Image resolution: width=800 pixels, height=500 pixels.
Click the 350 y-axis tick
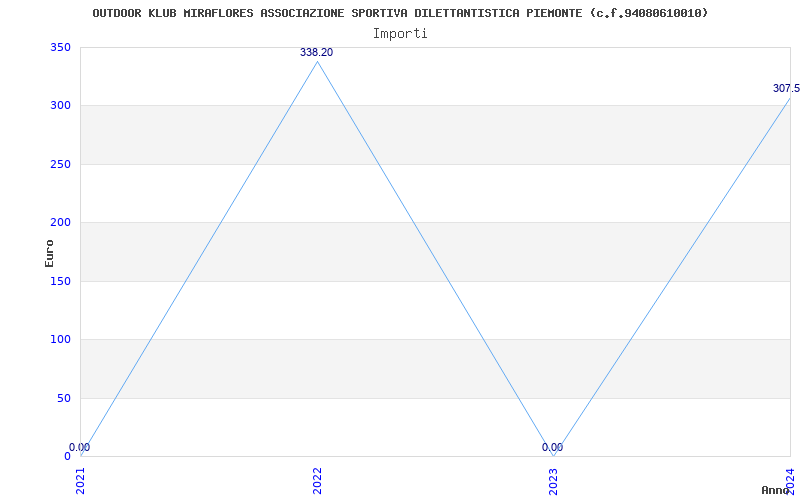point(60,47)
